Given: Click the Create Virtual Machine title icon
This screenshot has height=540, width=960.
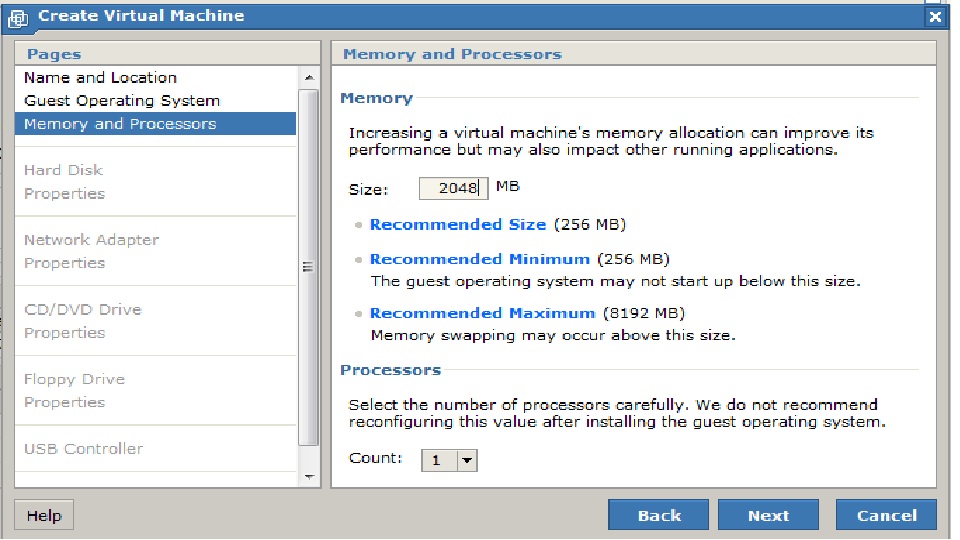Looking at the screenshot, I should [x=18, y=17].
